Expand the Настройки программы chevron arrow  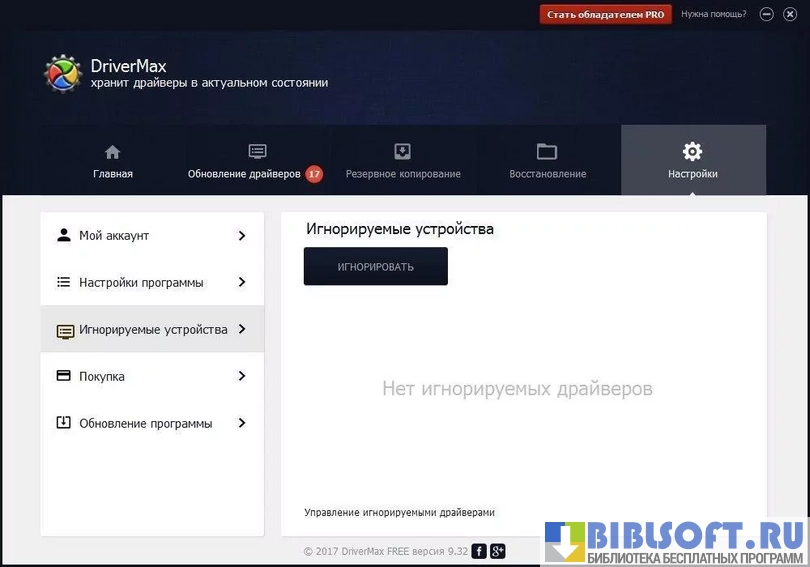(242, 283)
